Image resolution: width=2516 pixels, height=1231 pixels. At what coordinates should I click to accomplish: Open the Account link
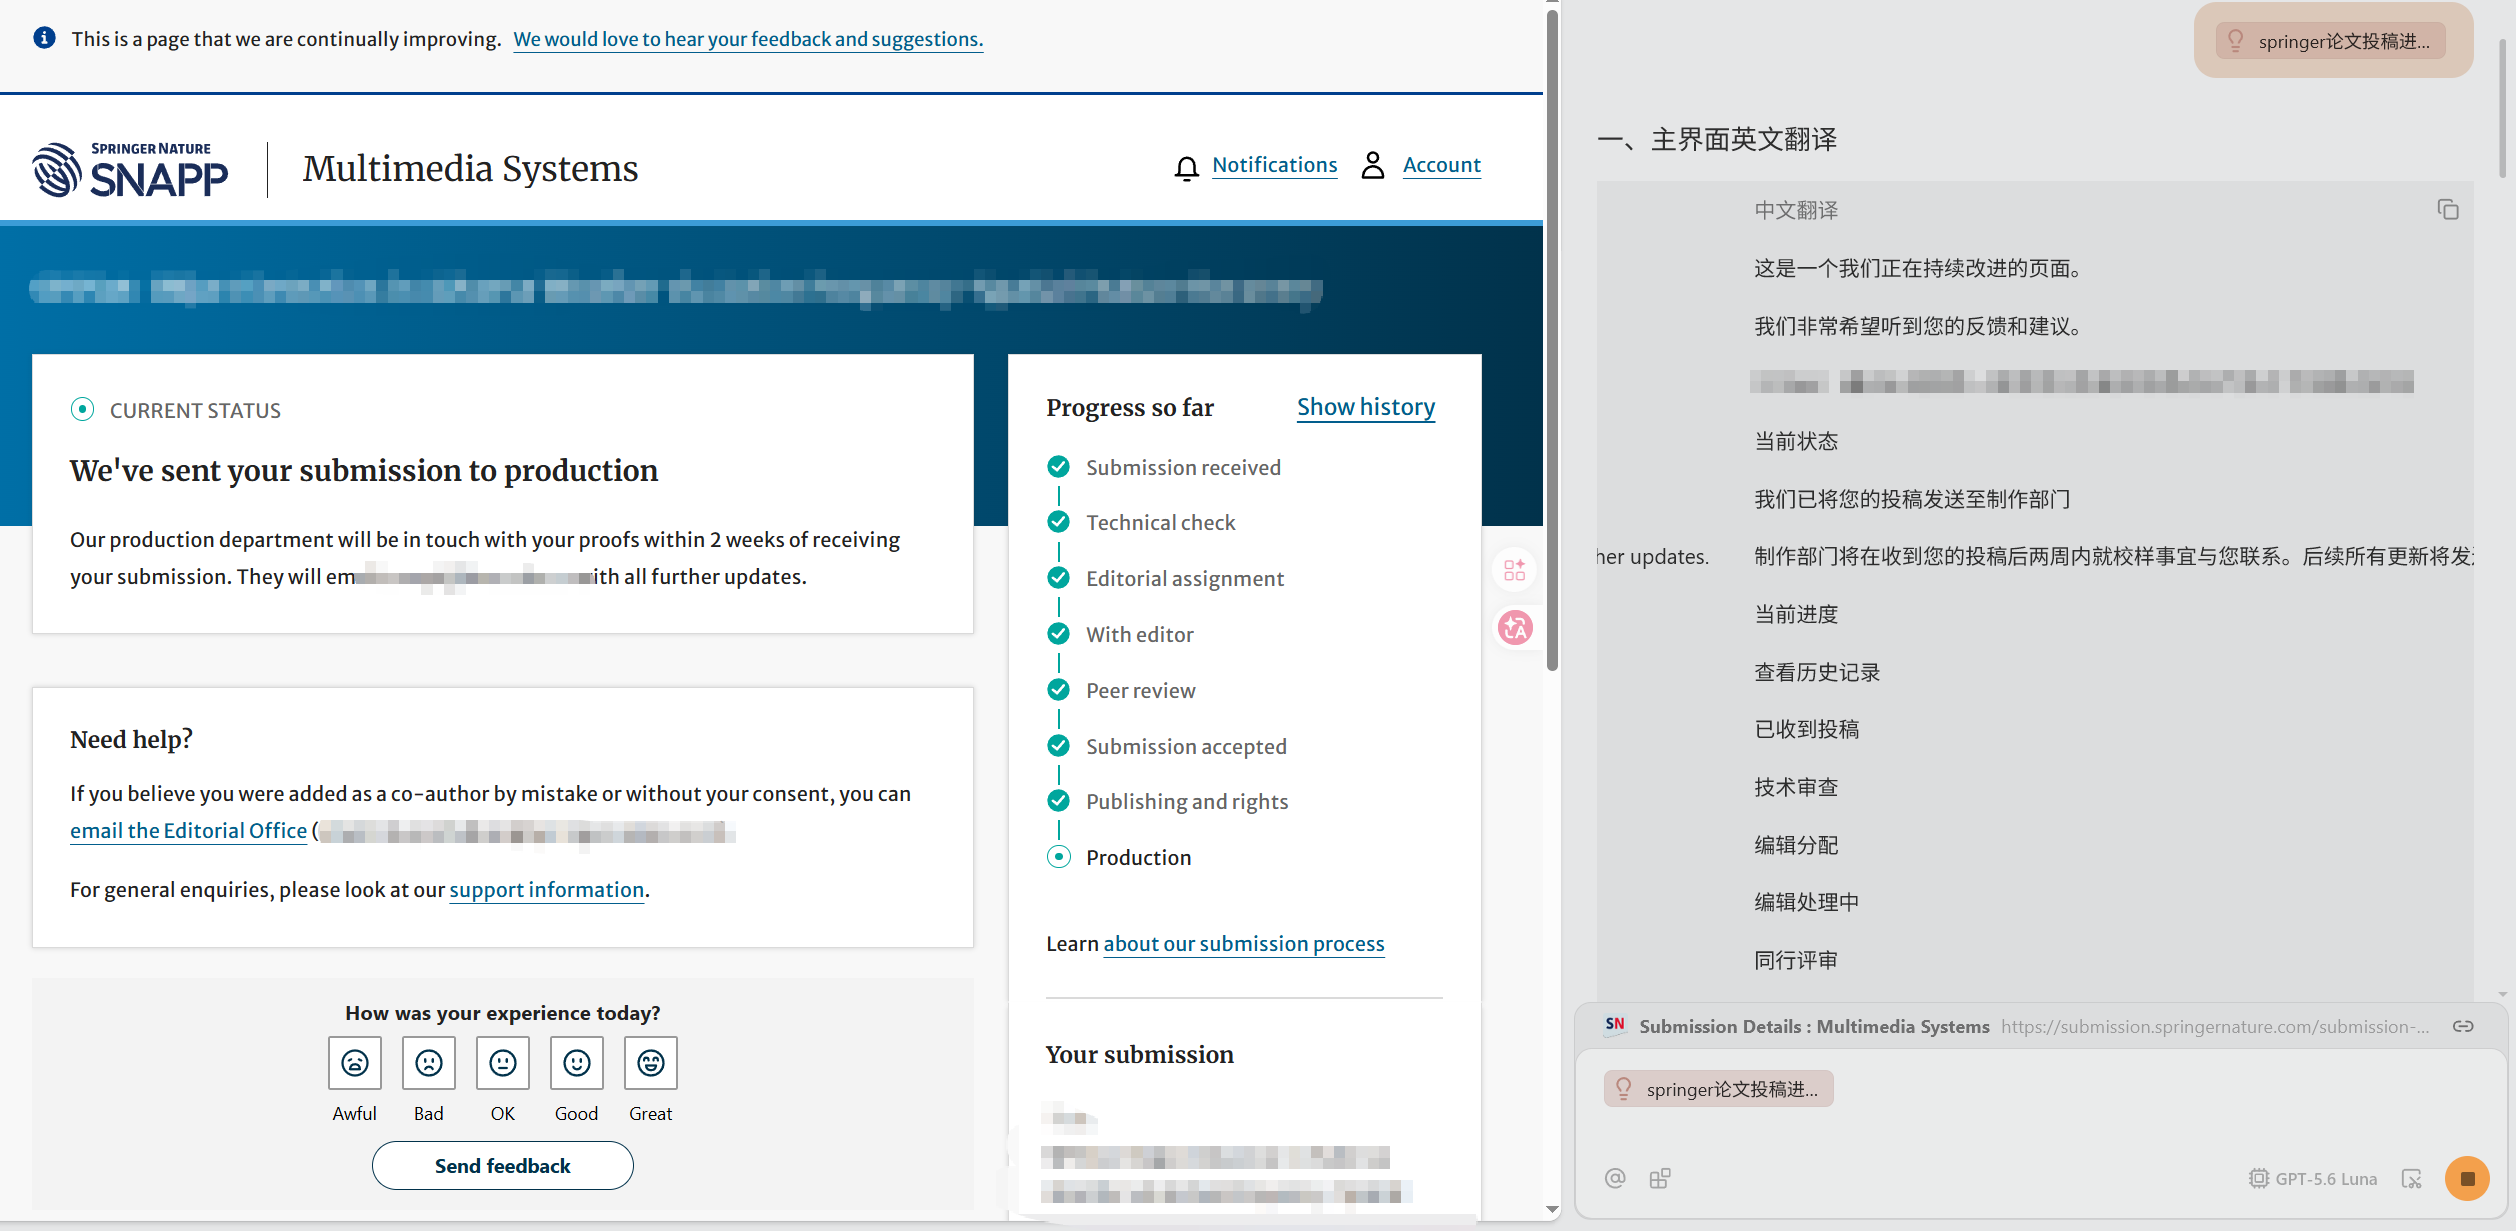pyautogui.click(x=1441, y=165)
